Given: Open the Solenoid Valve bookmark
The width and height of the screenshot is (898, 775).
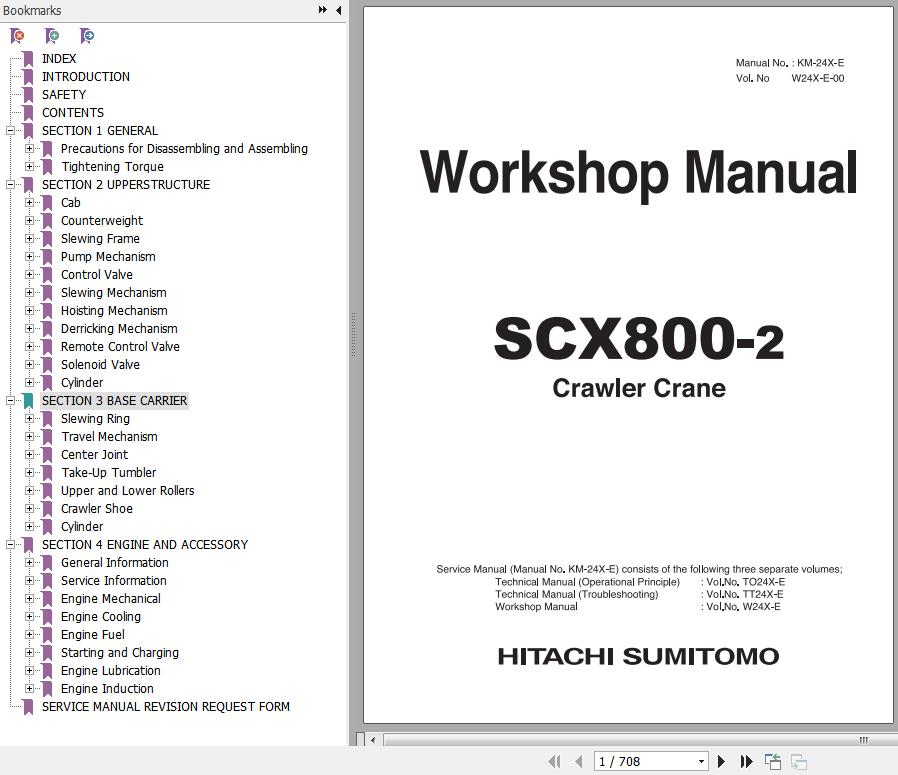Looking at the screenshot, I should tap(100, 364).
